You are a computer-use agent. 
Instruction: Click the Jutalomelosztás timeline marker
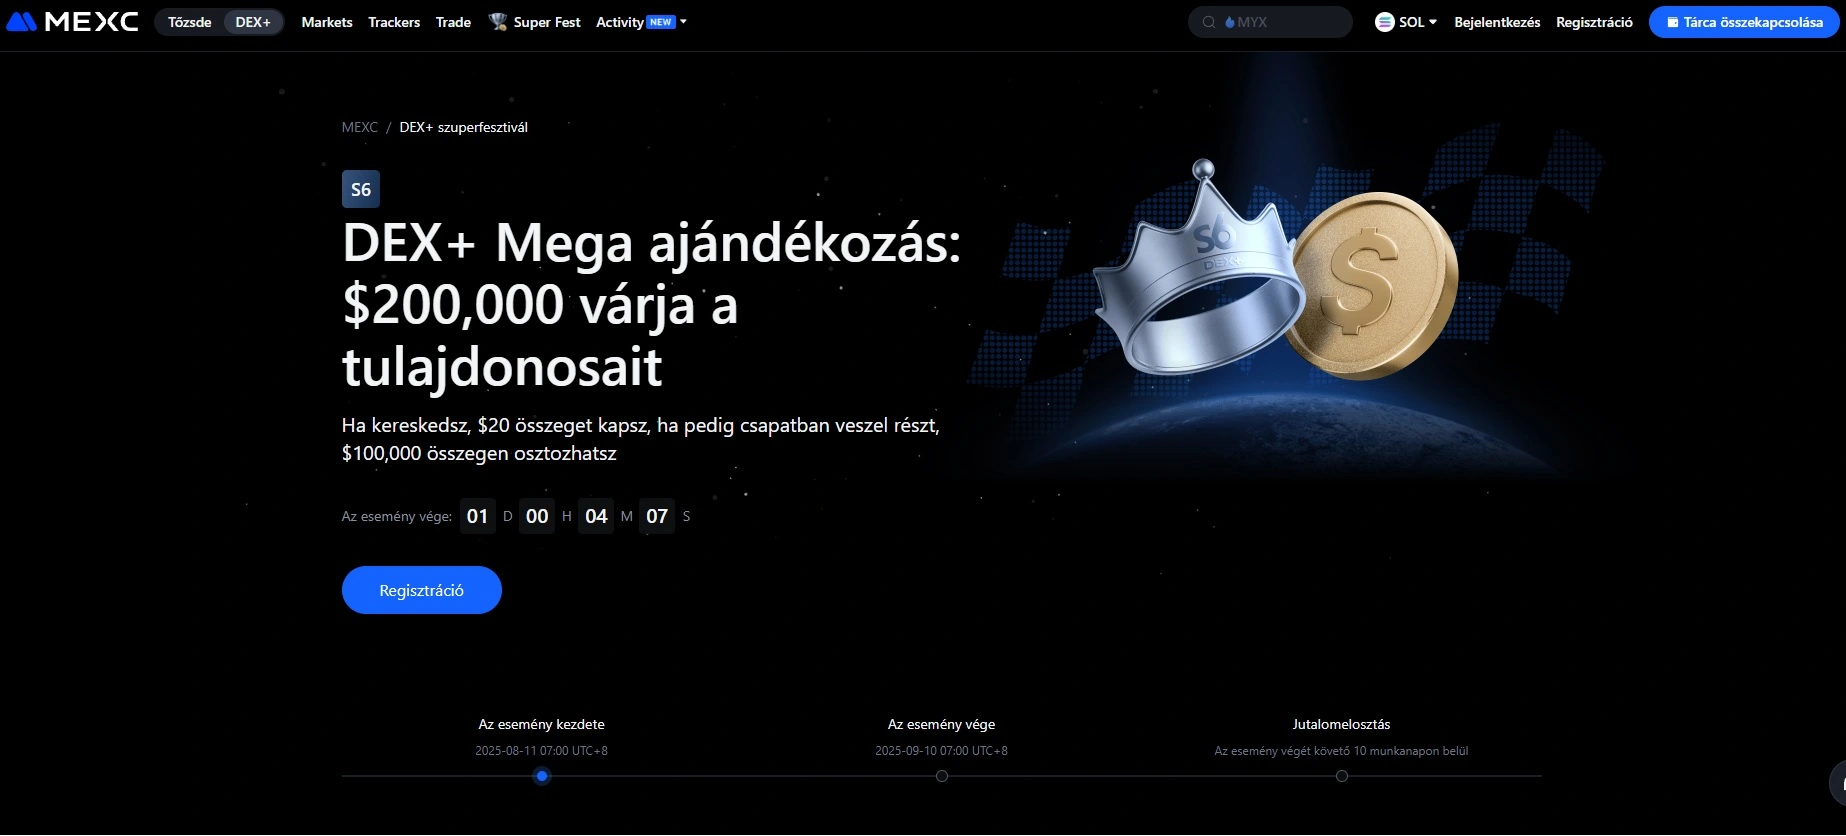[1342, 776]
